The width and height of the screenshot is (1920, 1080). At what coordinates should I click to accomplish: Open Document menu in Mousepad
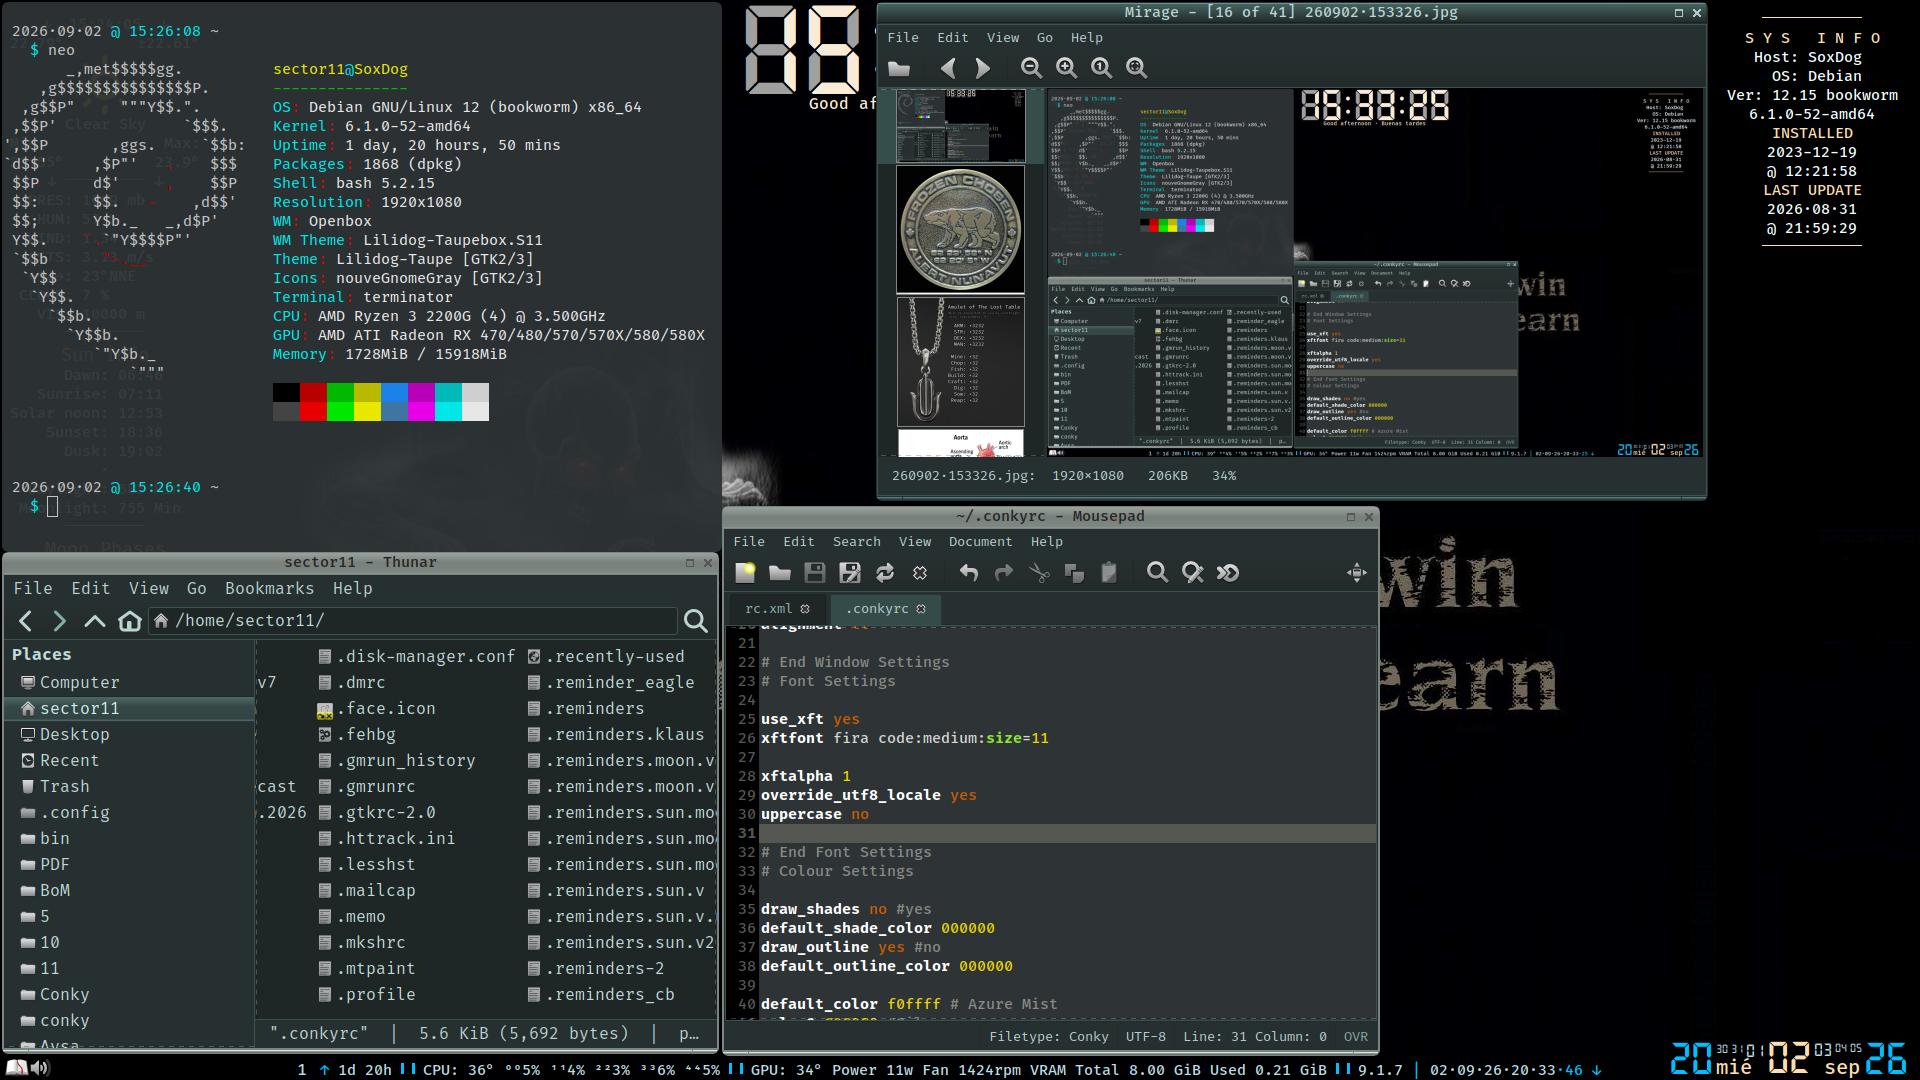980,542
